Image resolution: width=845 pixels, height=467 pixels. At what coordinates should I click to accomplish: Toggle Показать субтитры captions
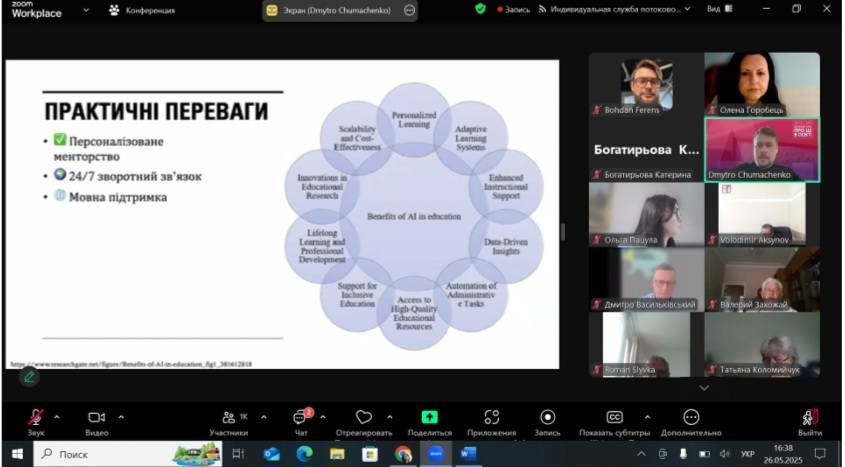pyautogui.click(x=614, y=417)
